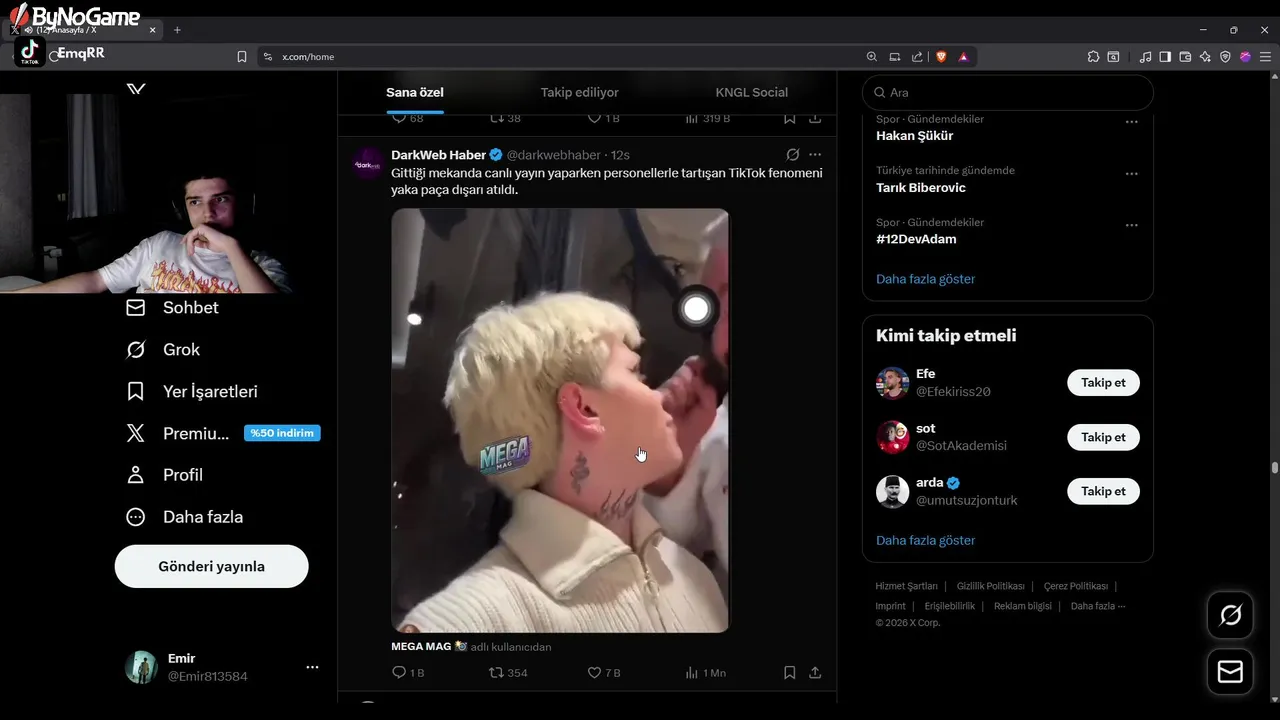Click in the Ara search field

click(x=1008, y=92)
